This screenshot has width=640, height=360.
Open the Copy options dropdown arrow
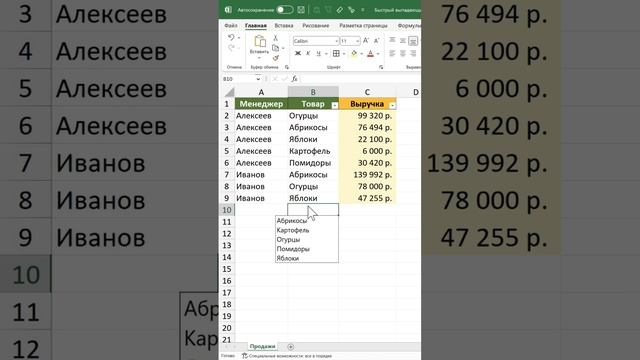pyautogui.click(x=283, y=48)
